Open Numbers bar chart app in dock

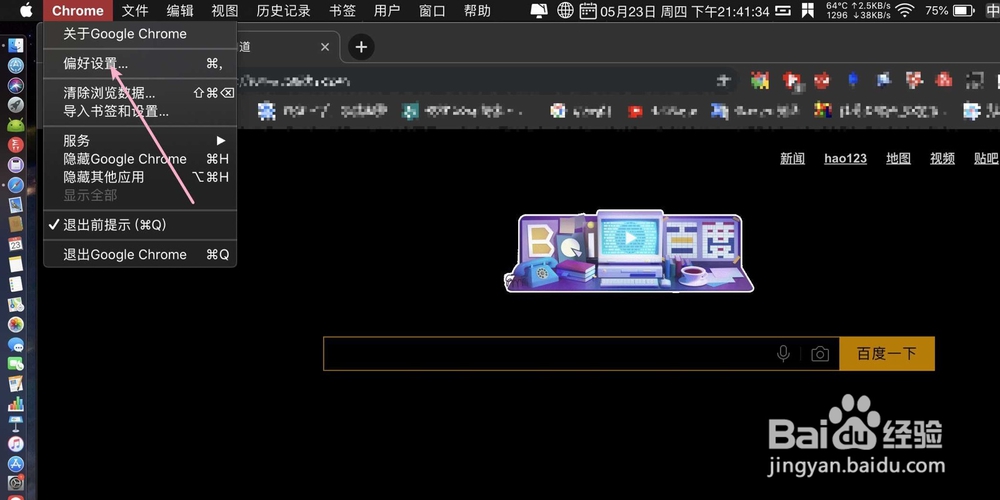coord(15,404)
